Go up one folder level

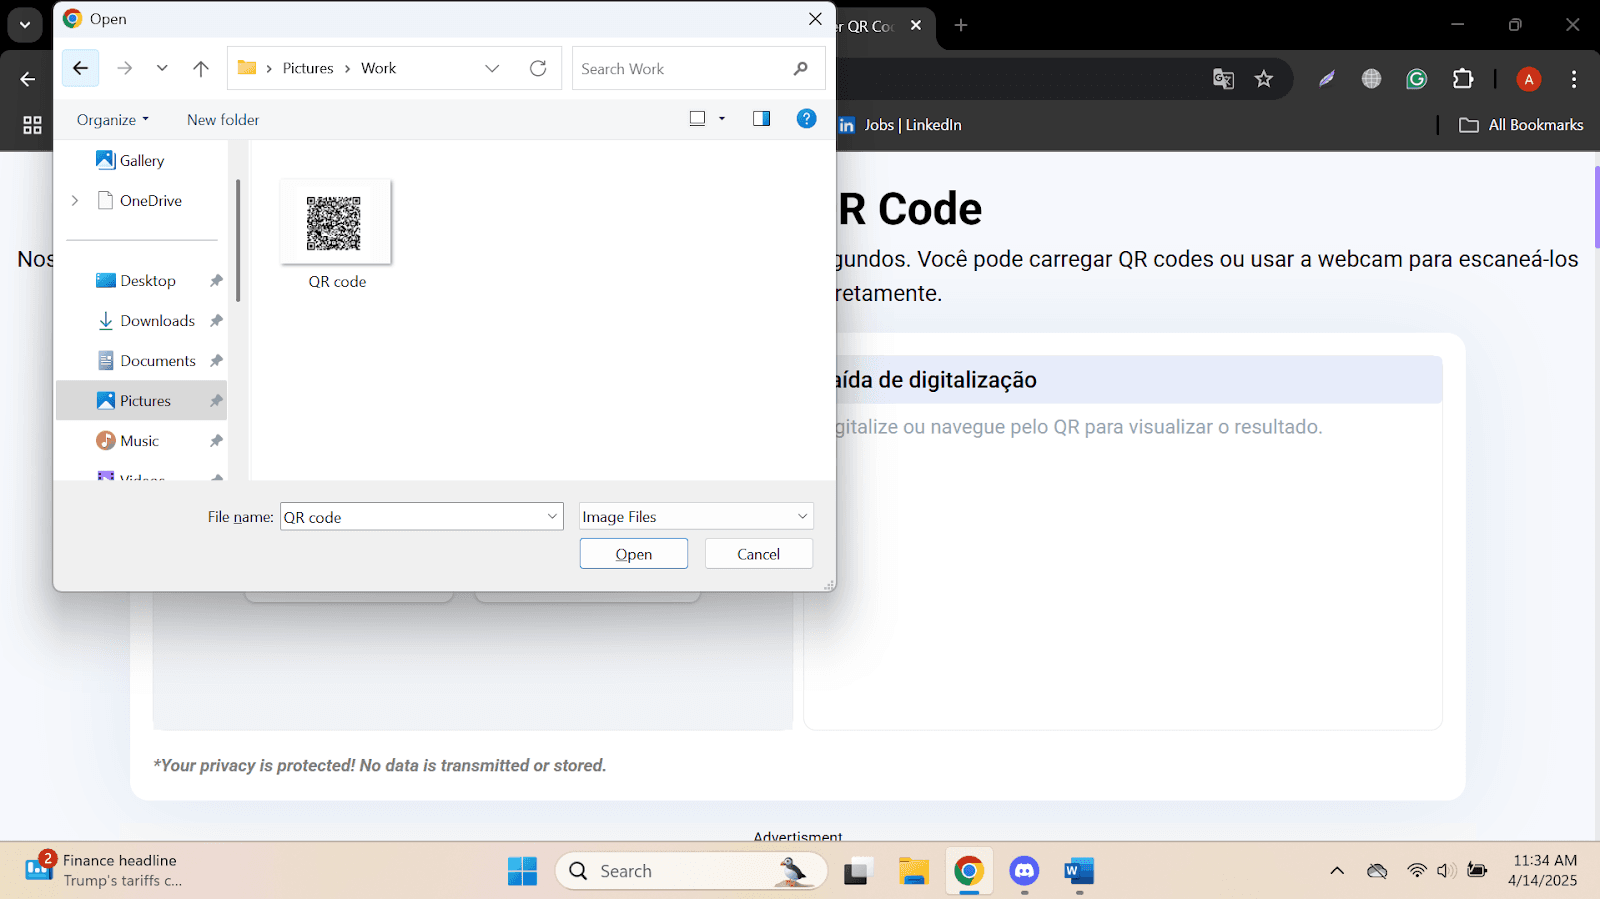[x=201, y=68]
